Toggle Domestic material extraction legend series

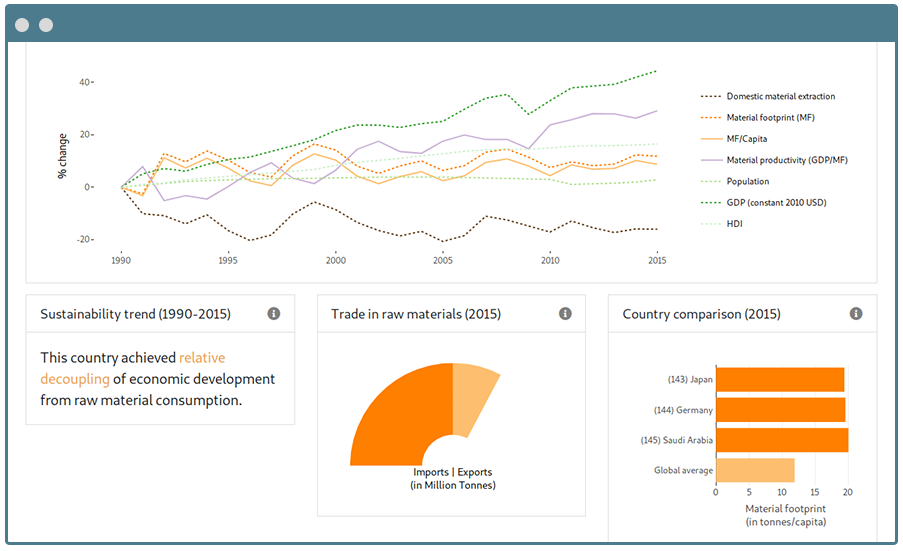pos(780,97)
